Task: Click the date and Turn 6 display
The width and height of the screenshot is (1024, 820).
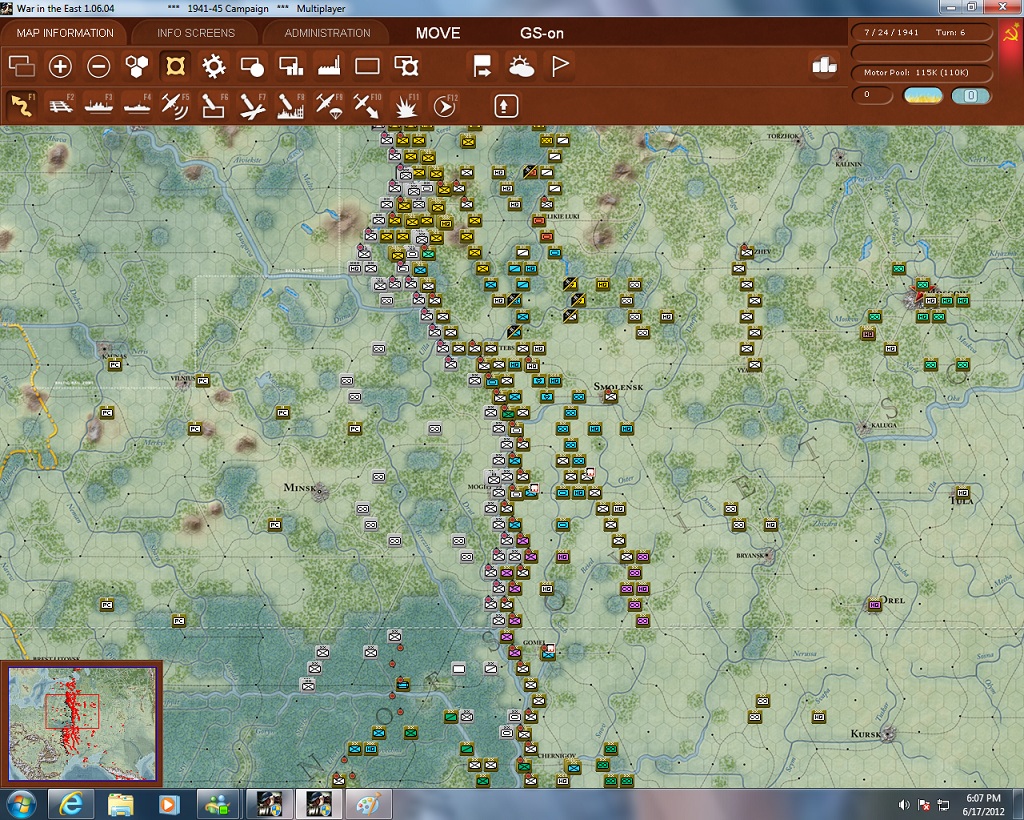Action: pos(922,32)
